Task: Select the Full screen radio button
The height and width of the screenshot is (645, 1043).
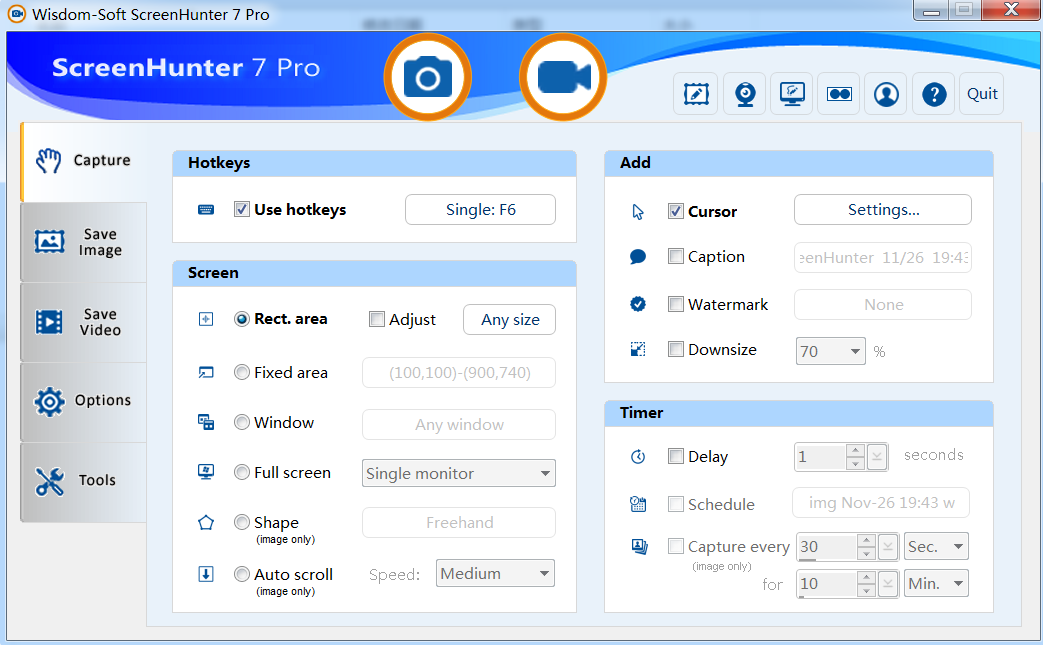Action: coord(242,472)
